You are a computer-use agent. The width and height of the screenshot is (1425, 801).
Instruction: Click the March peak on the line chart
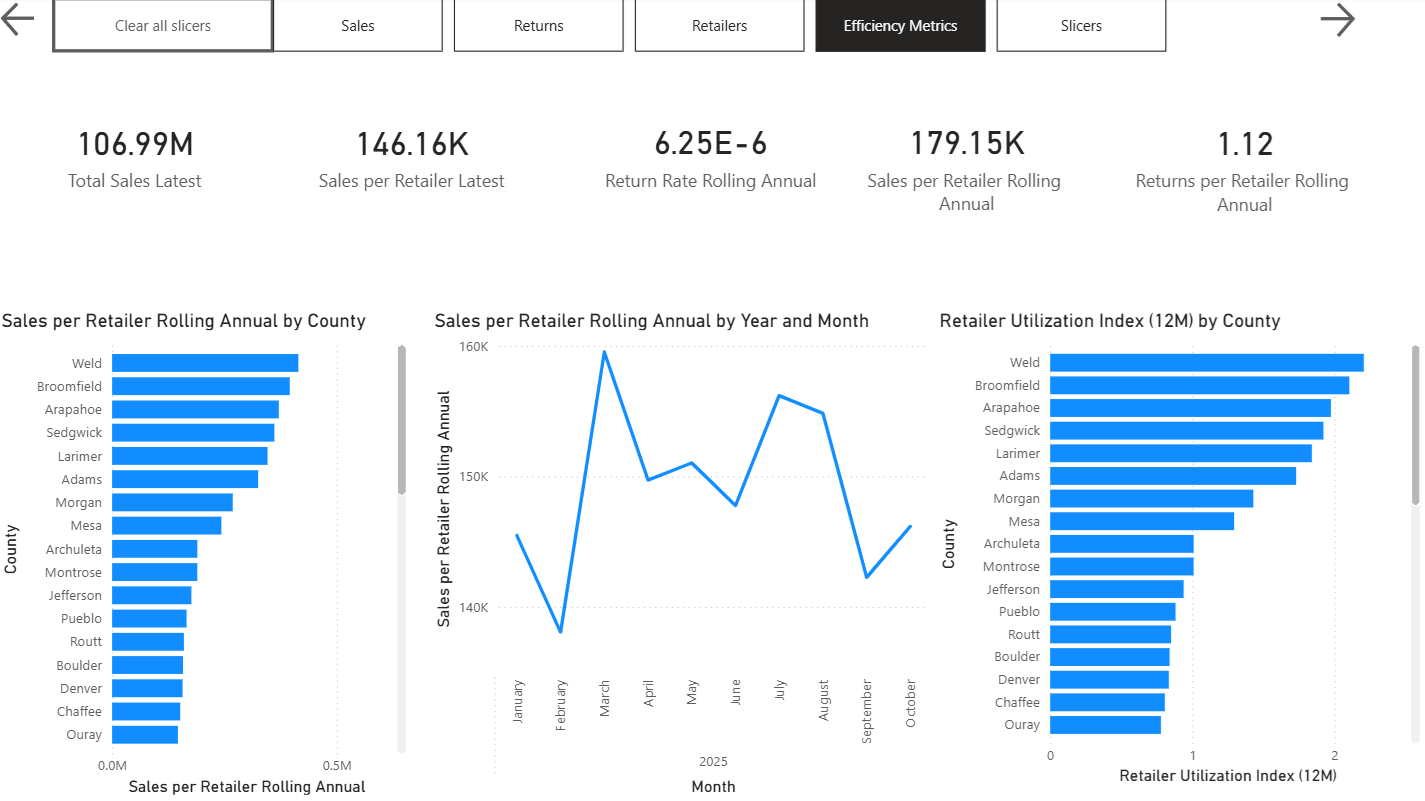(603, 352)
